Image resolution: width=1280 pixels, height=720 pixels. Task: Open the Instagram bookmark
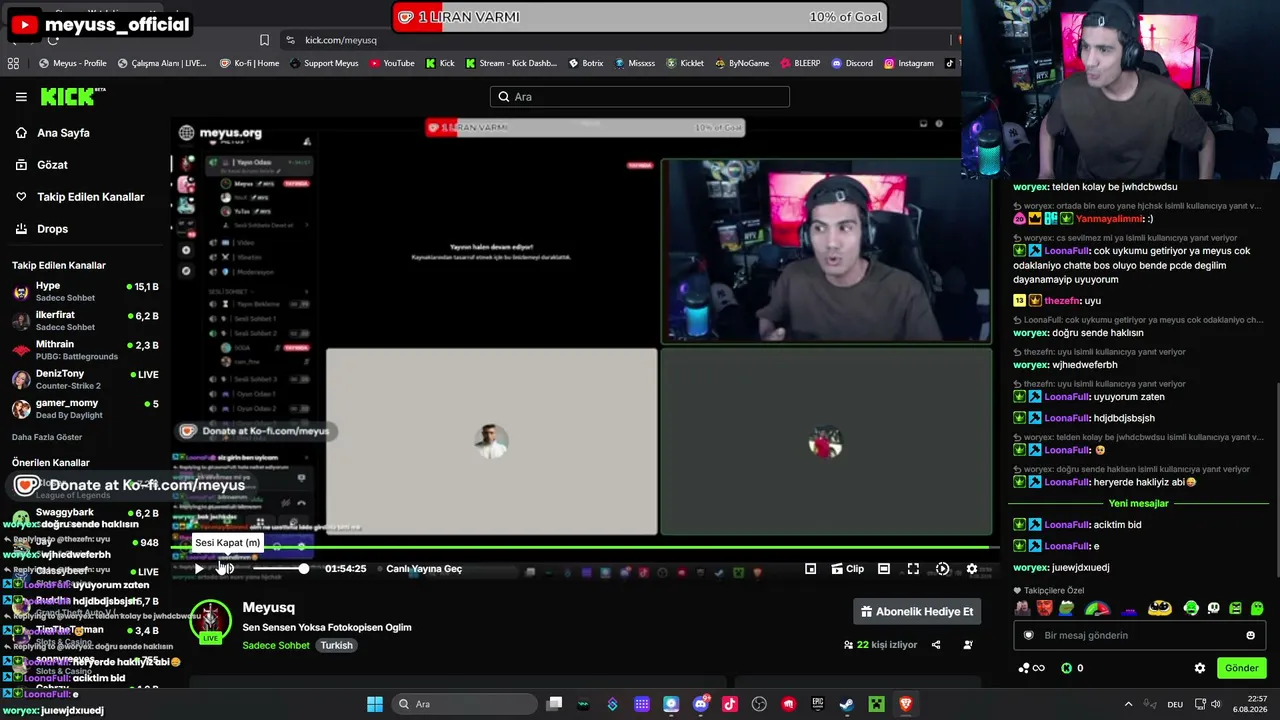909,63
